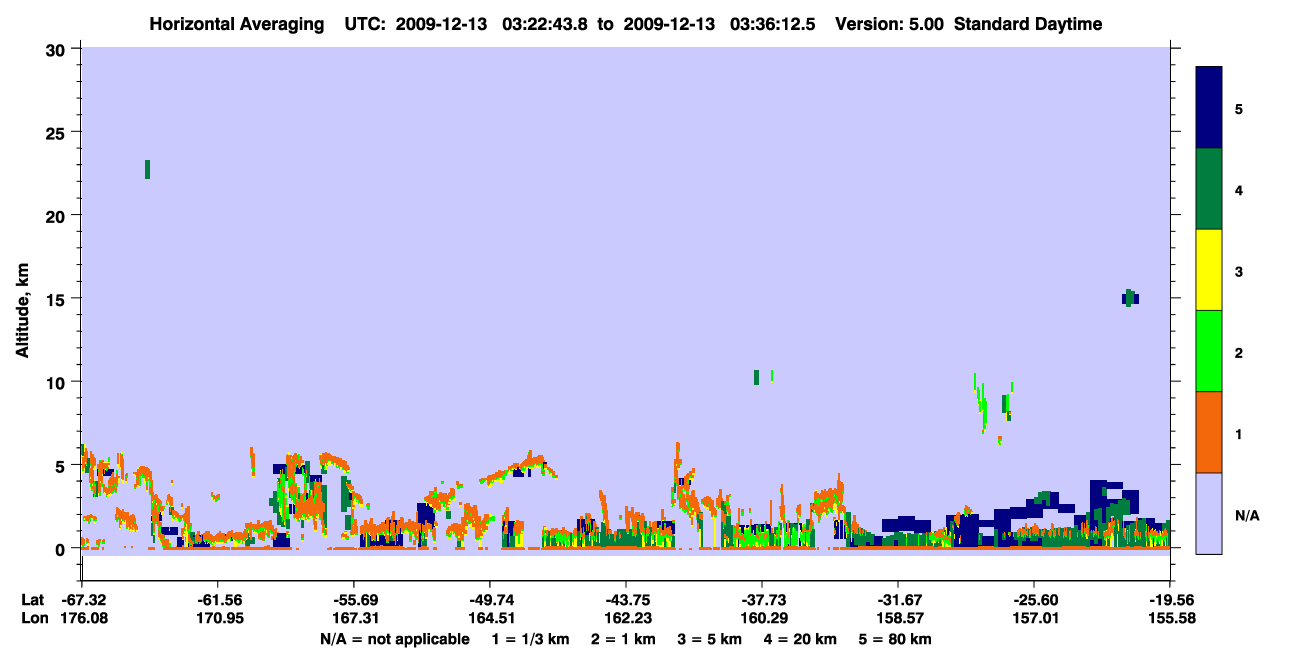Click the longitude value 158.57
Viewport: 1300px width, 667px height.
coord(898,619)
